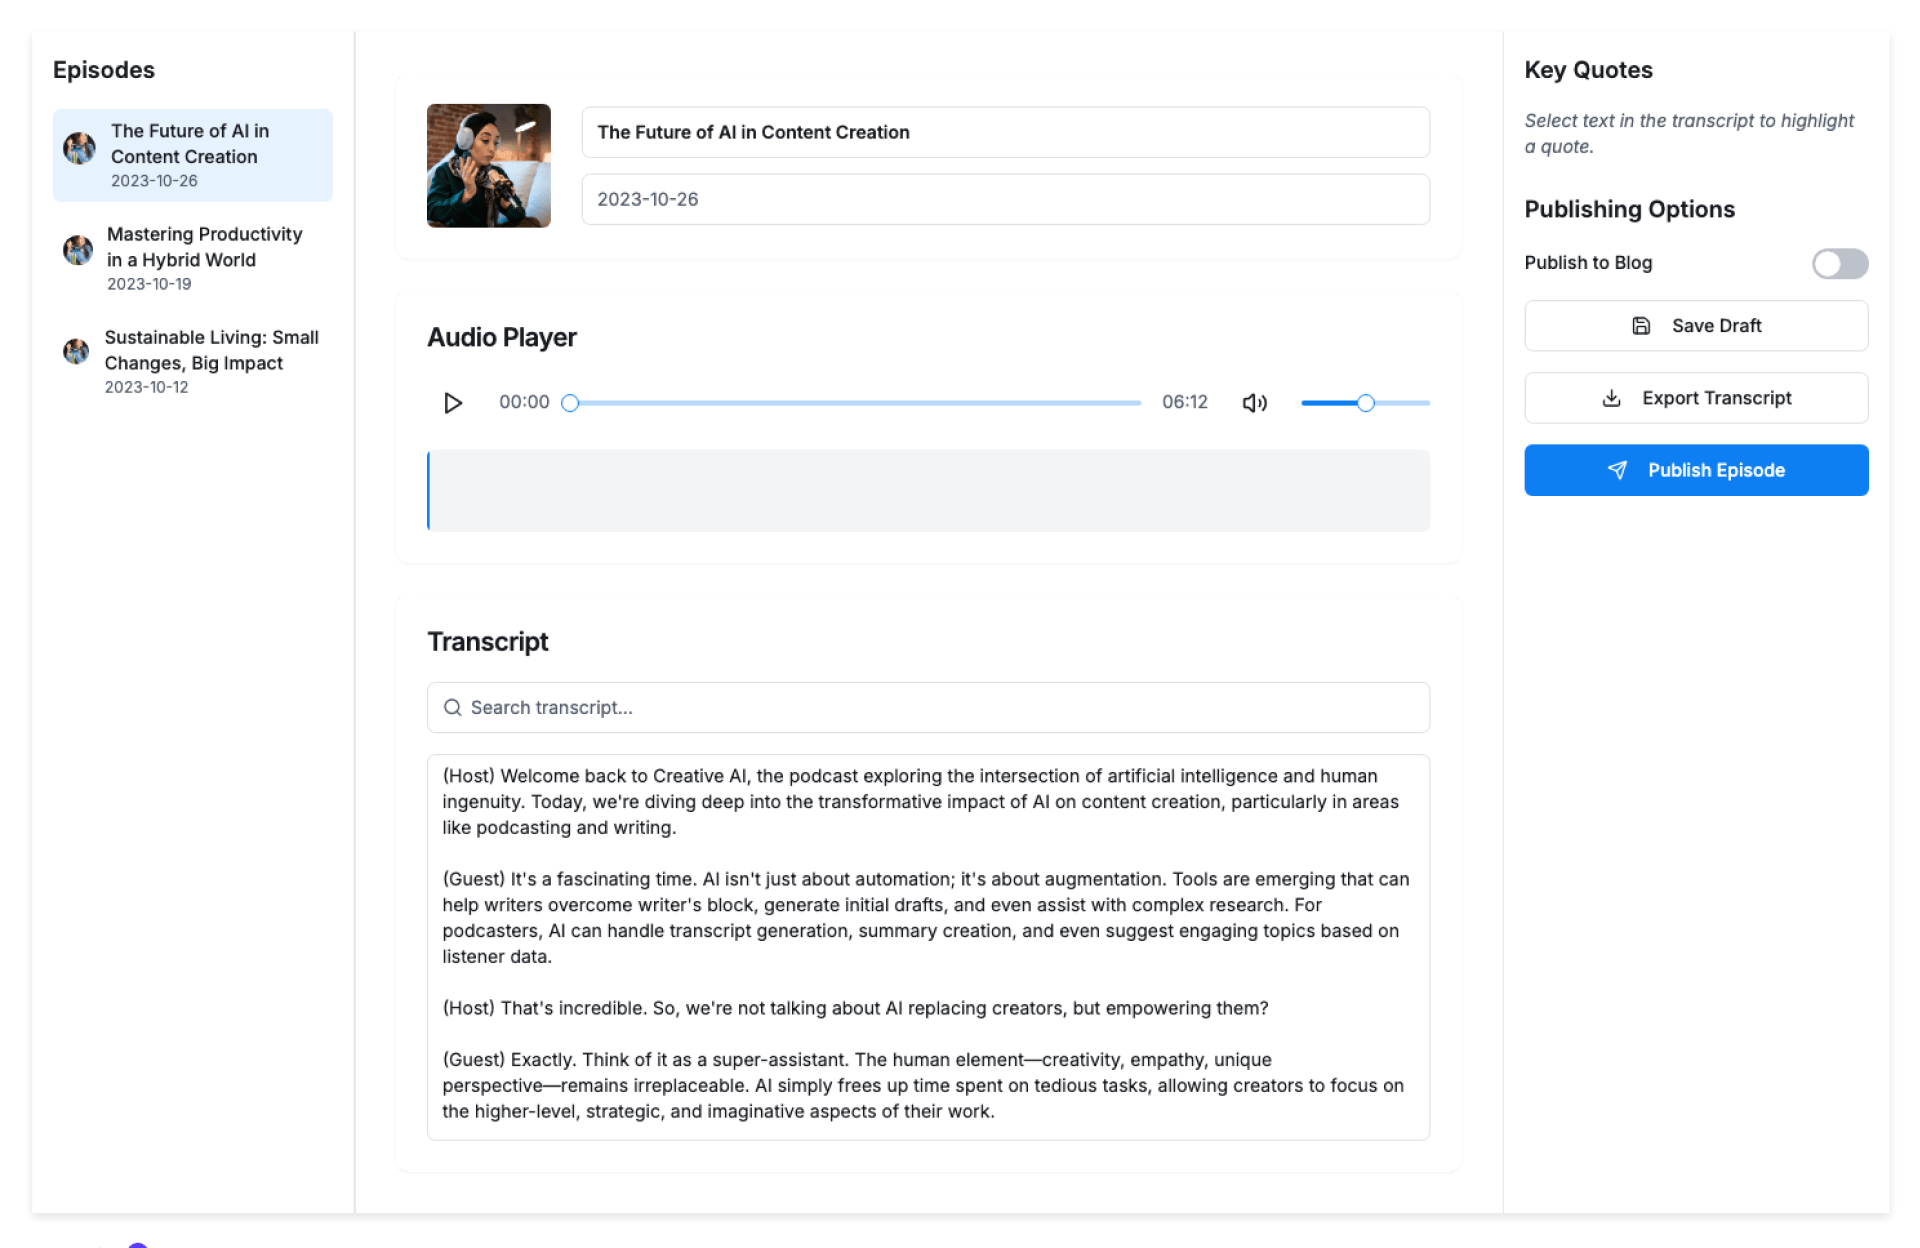Click avatar of Sustainable Living episode
Viewport: 1920px width, 1248px height.
coord(76,352)
